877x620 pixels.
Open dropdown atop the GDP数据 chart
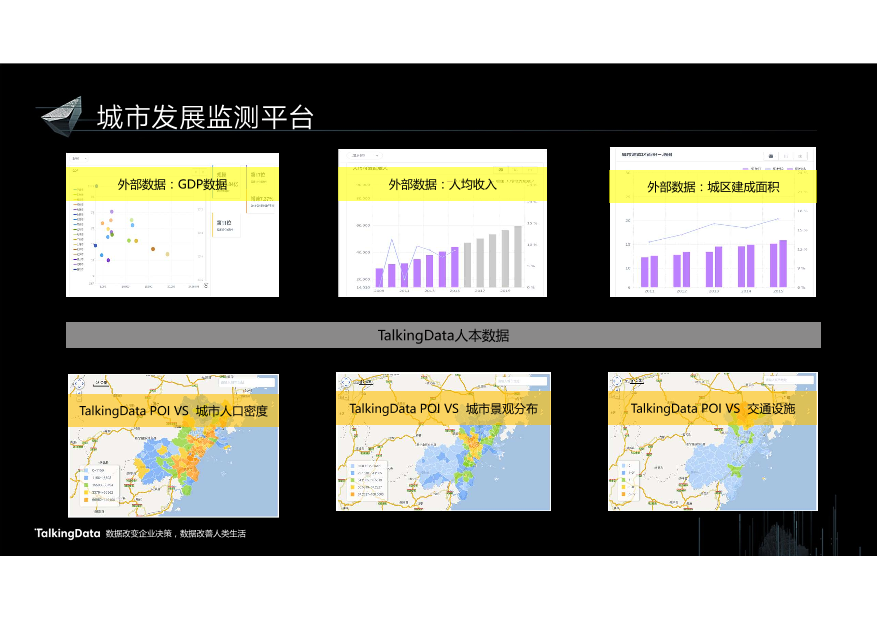tap(78, 159)
